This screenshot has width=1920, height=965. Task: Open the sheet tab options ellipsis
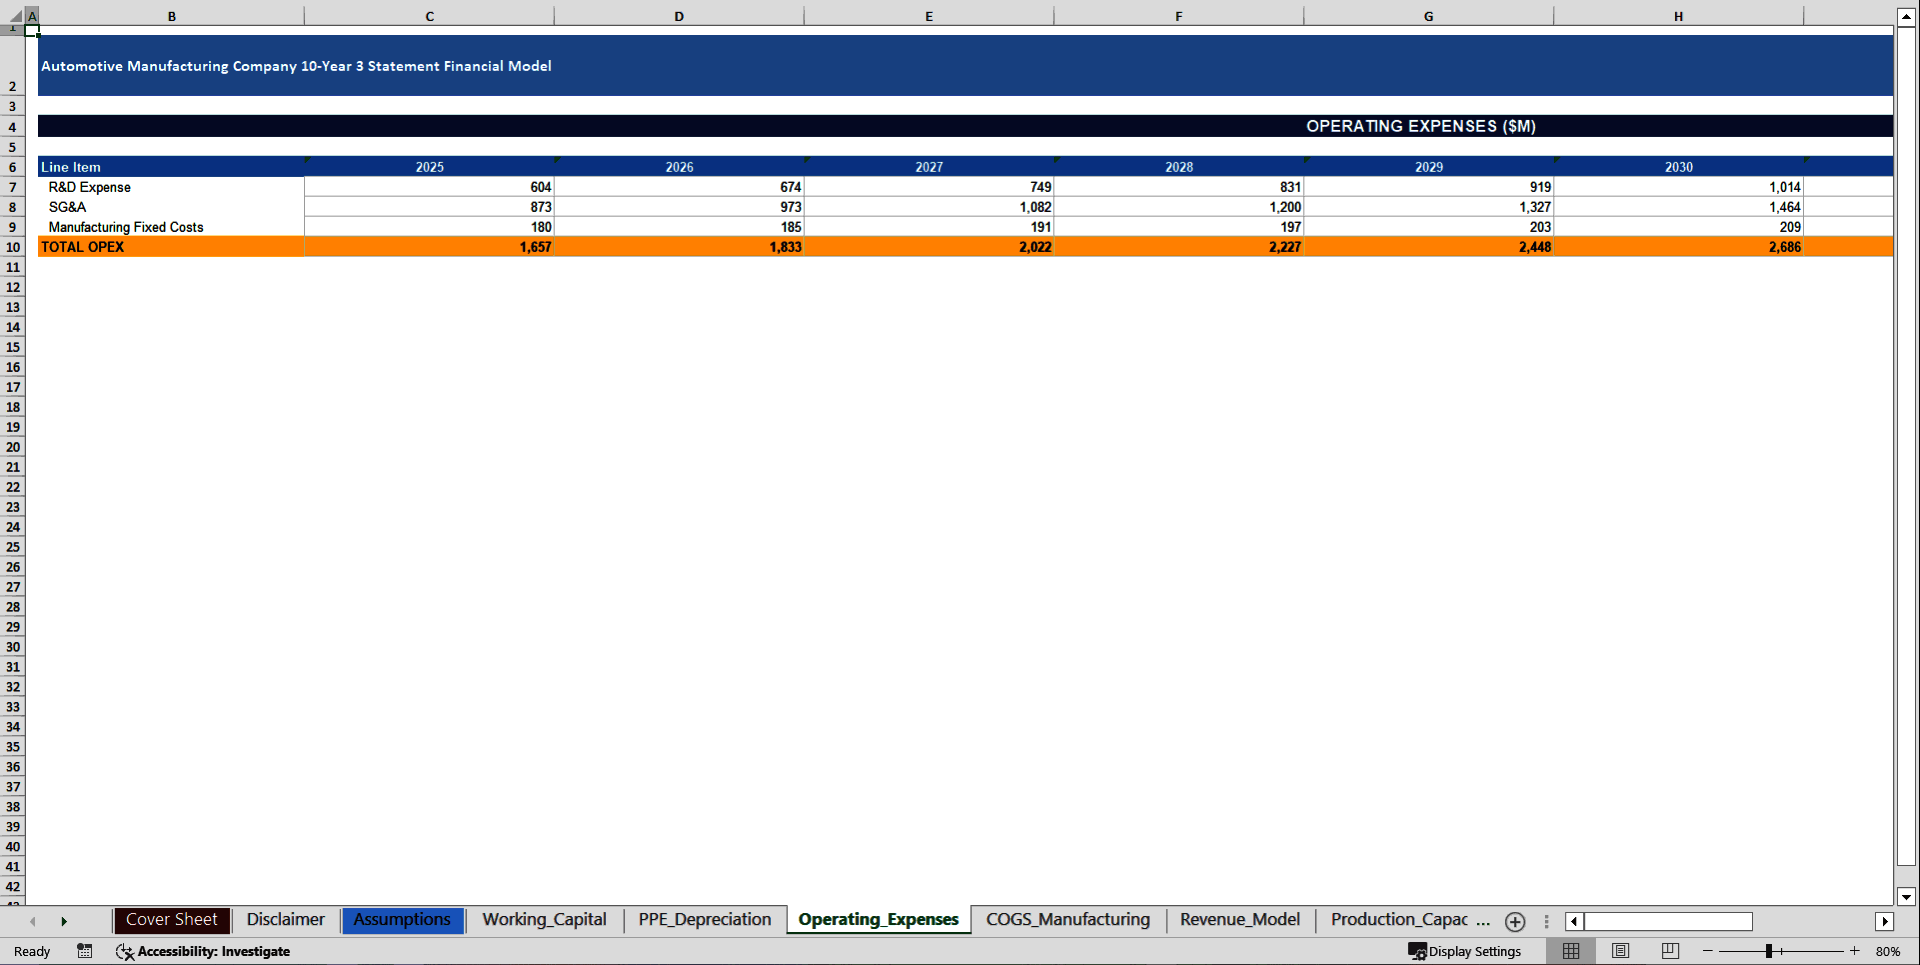[1546, 921]
